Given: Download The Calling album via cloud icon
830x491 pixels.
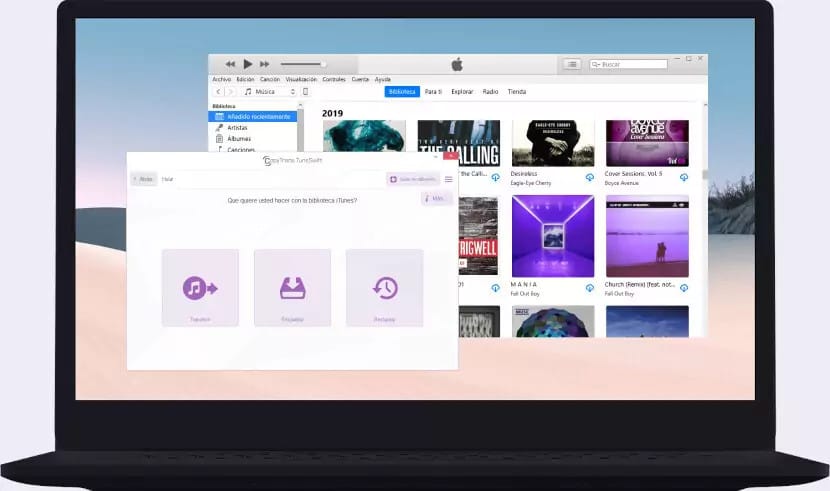Looking at the screenshot, I should [495, 177].
